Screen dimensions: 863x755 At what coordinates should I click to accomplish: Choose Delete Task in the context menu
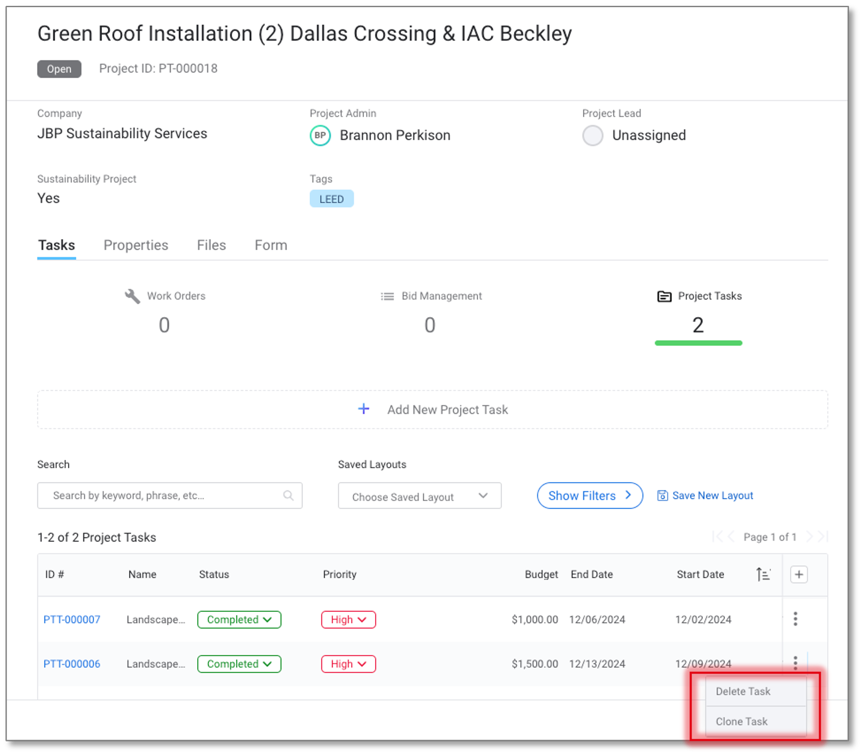pos(743,691)
